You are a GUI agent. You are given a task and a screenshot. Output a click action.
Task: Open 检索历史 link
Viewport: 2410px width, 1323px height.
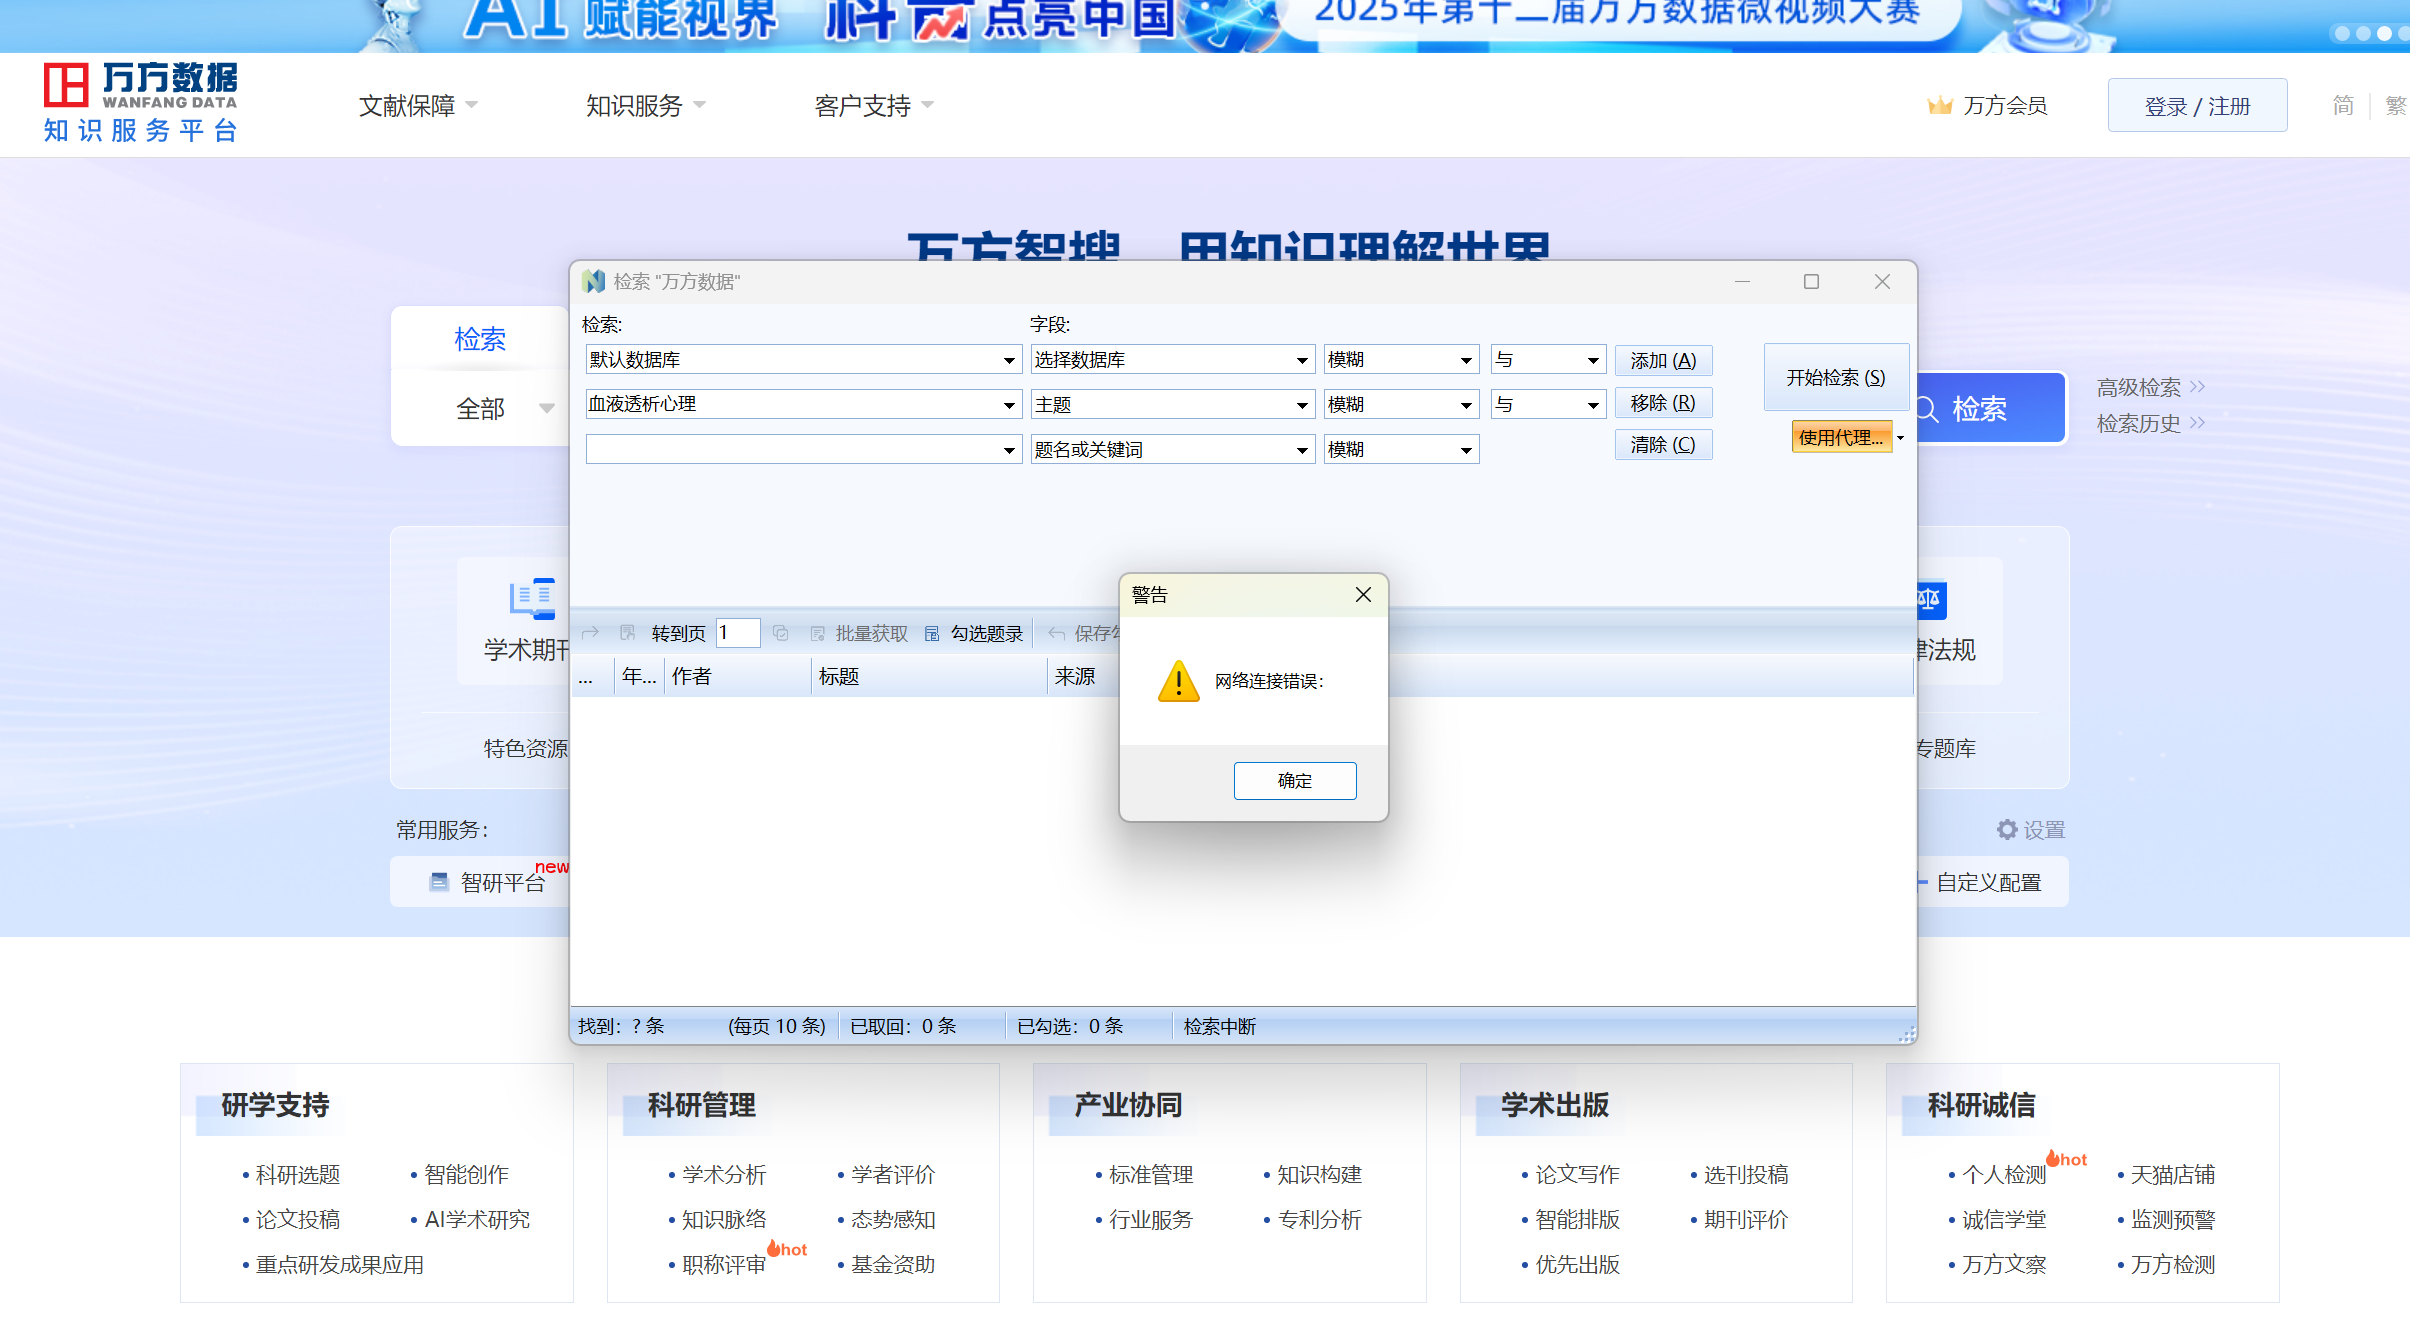point(2151,423)
